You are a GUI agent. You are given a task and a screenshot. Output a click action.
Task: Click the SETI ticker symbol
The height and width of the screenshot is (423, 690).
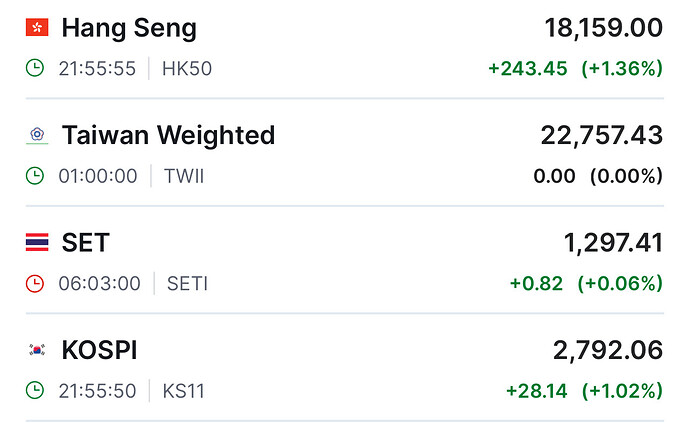186,284
